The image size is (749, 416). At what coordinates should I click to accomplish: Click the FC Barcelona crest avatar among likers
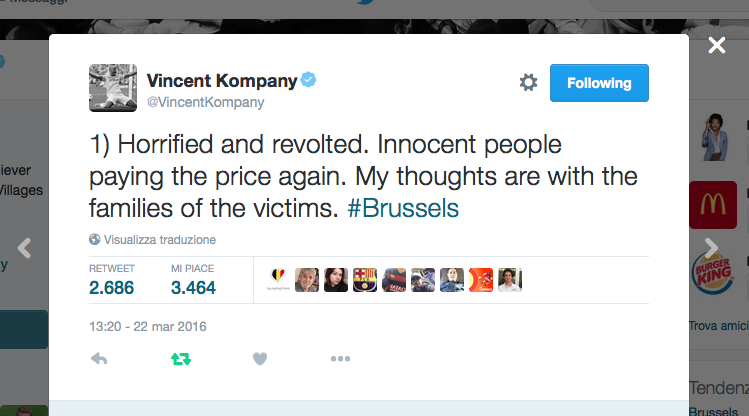click(x=365, y=280)
